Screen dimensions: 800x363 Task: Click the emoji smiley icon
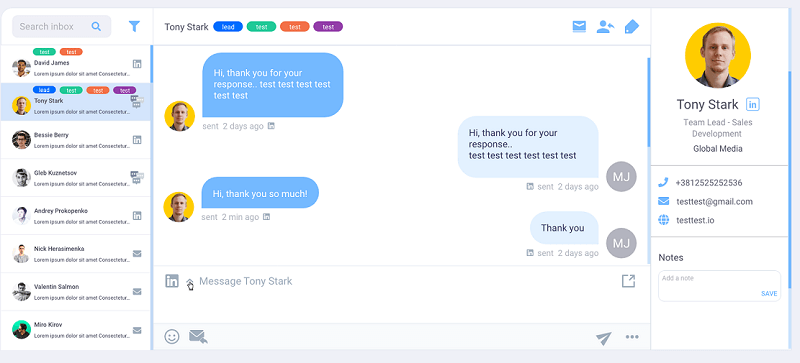click(172, 336)
